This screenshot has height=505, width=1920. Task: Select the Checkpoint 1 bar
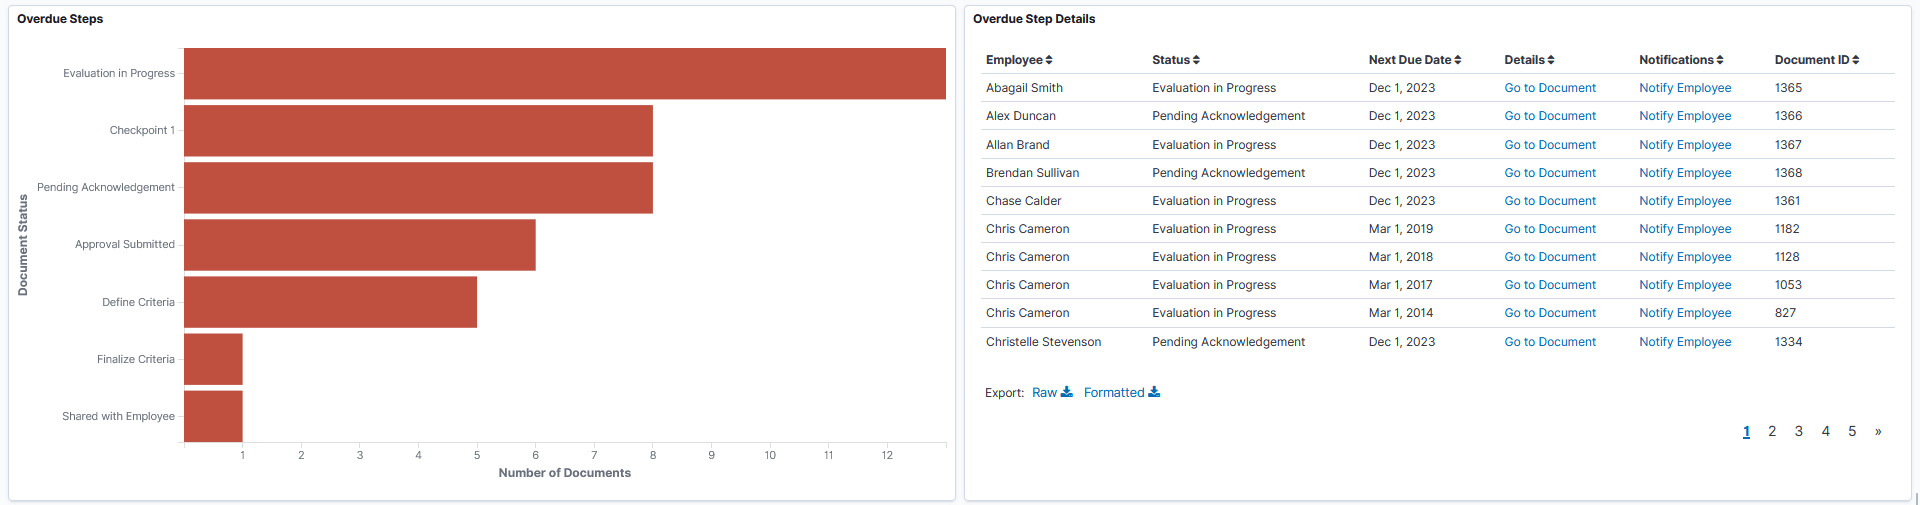[418, 131]
